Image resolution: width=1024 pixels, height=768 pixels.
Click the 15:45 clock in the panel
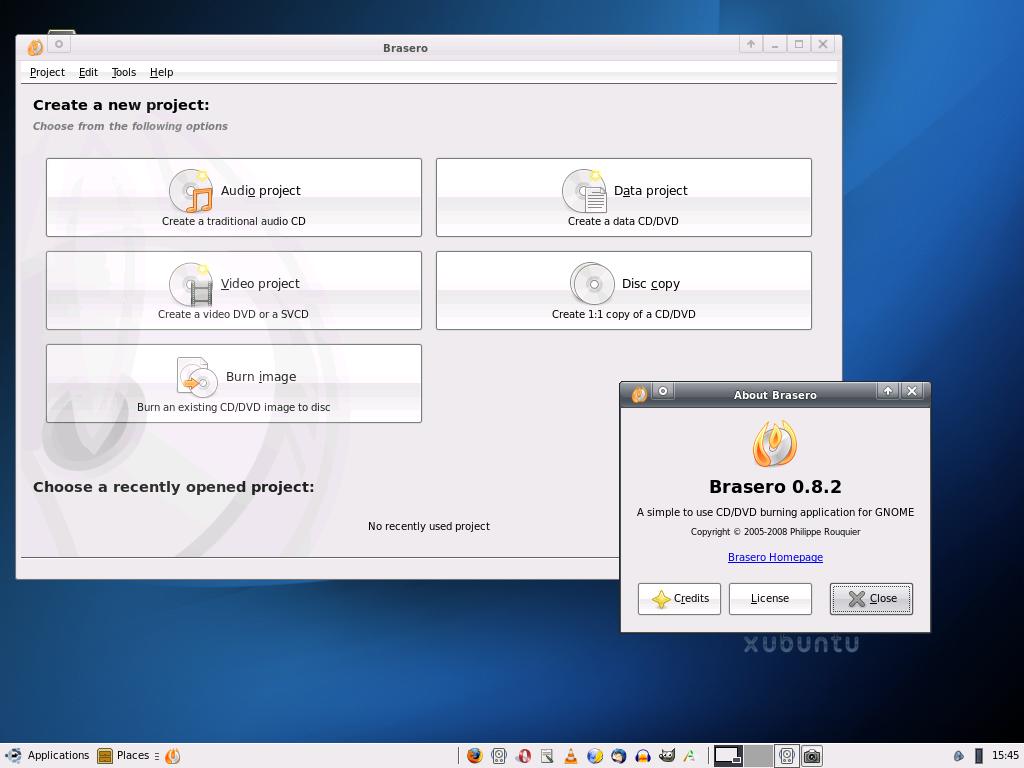click(1005, 756)
